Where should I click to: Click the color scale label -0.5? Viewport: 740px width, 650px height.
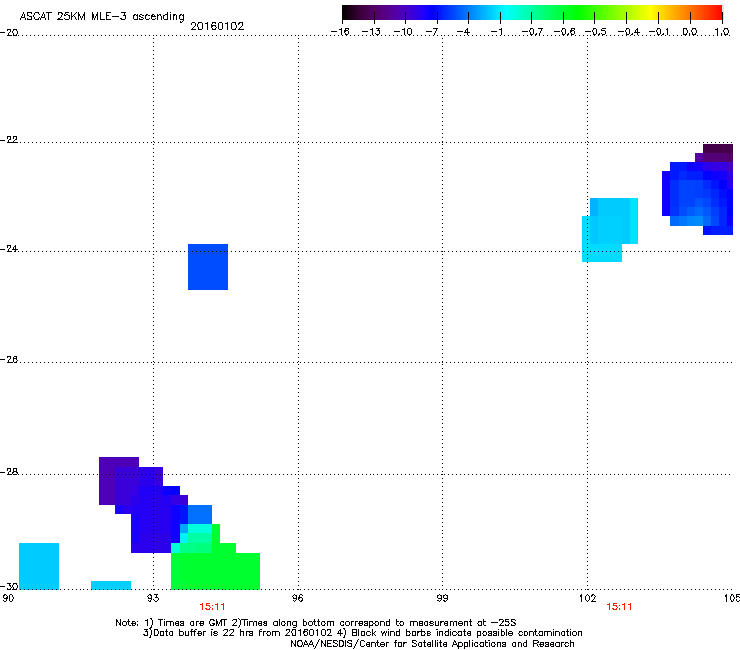[x=596, y=32]
